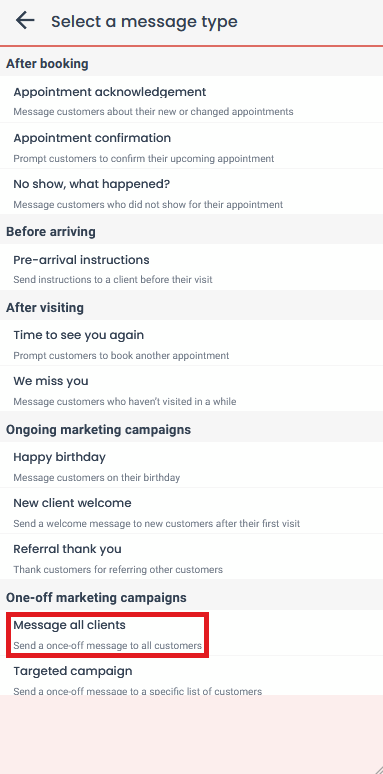This screenshot has height=774, width=383.
Task: Click the 'Before arriving' section header
Action: 50,232
